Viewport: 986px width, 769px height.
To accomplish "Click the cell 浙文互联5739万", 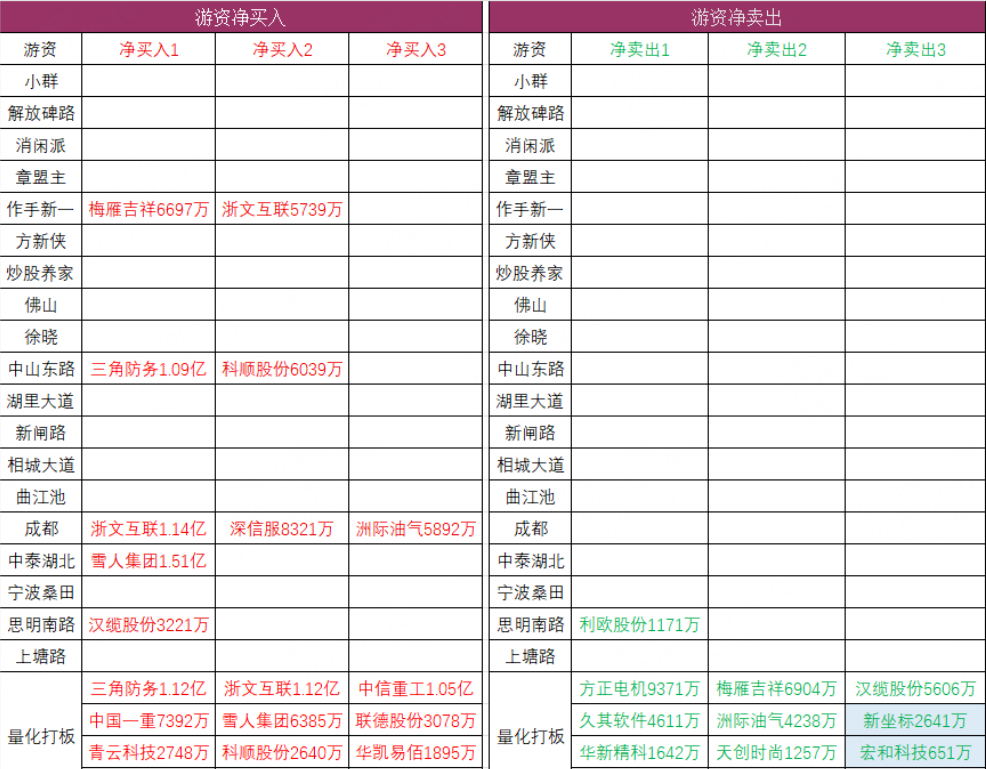I will tap(282, 209).
